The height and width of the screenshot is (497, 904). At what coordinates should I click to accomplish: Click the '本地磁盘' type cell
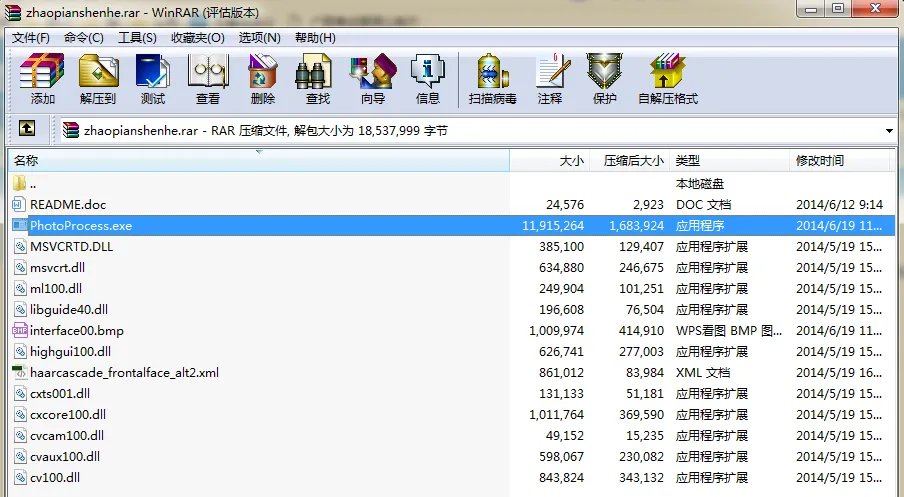[x=699, y=184]
